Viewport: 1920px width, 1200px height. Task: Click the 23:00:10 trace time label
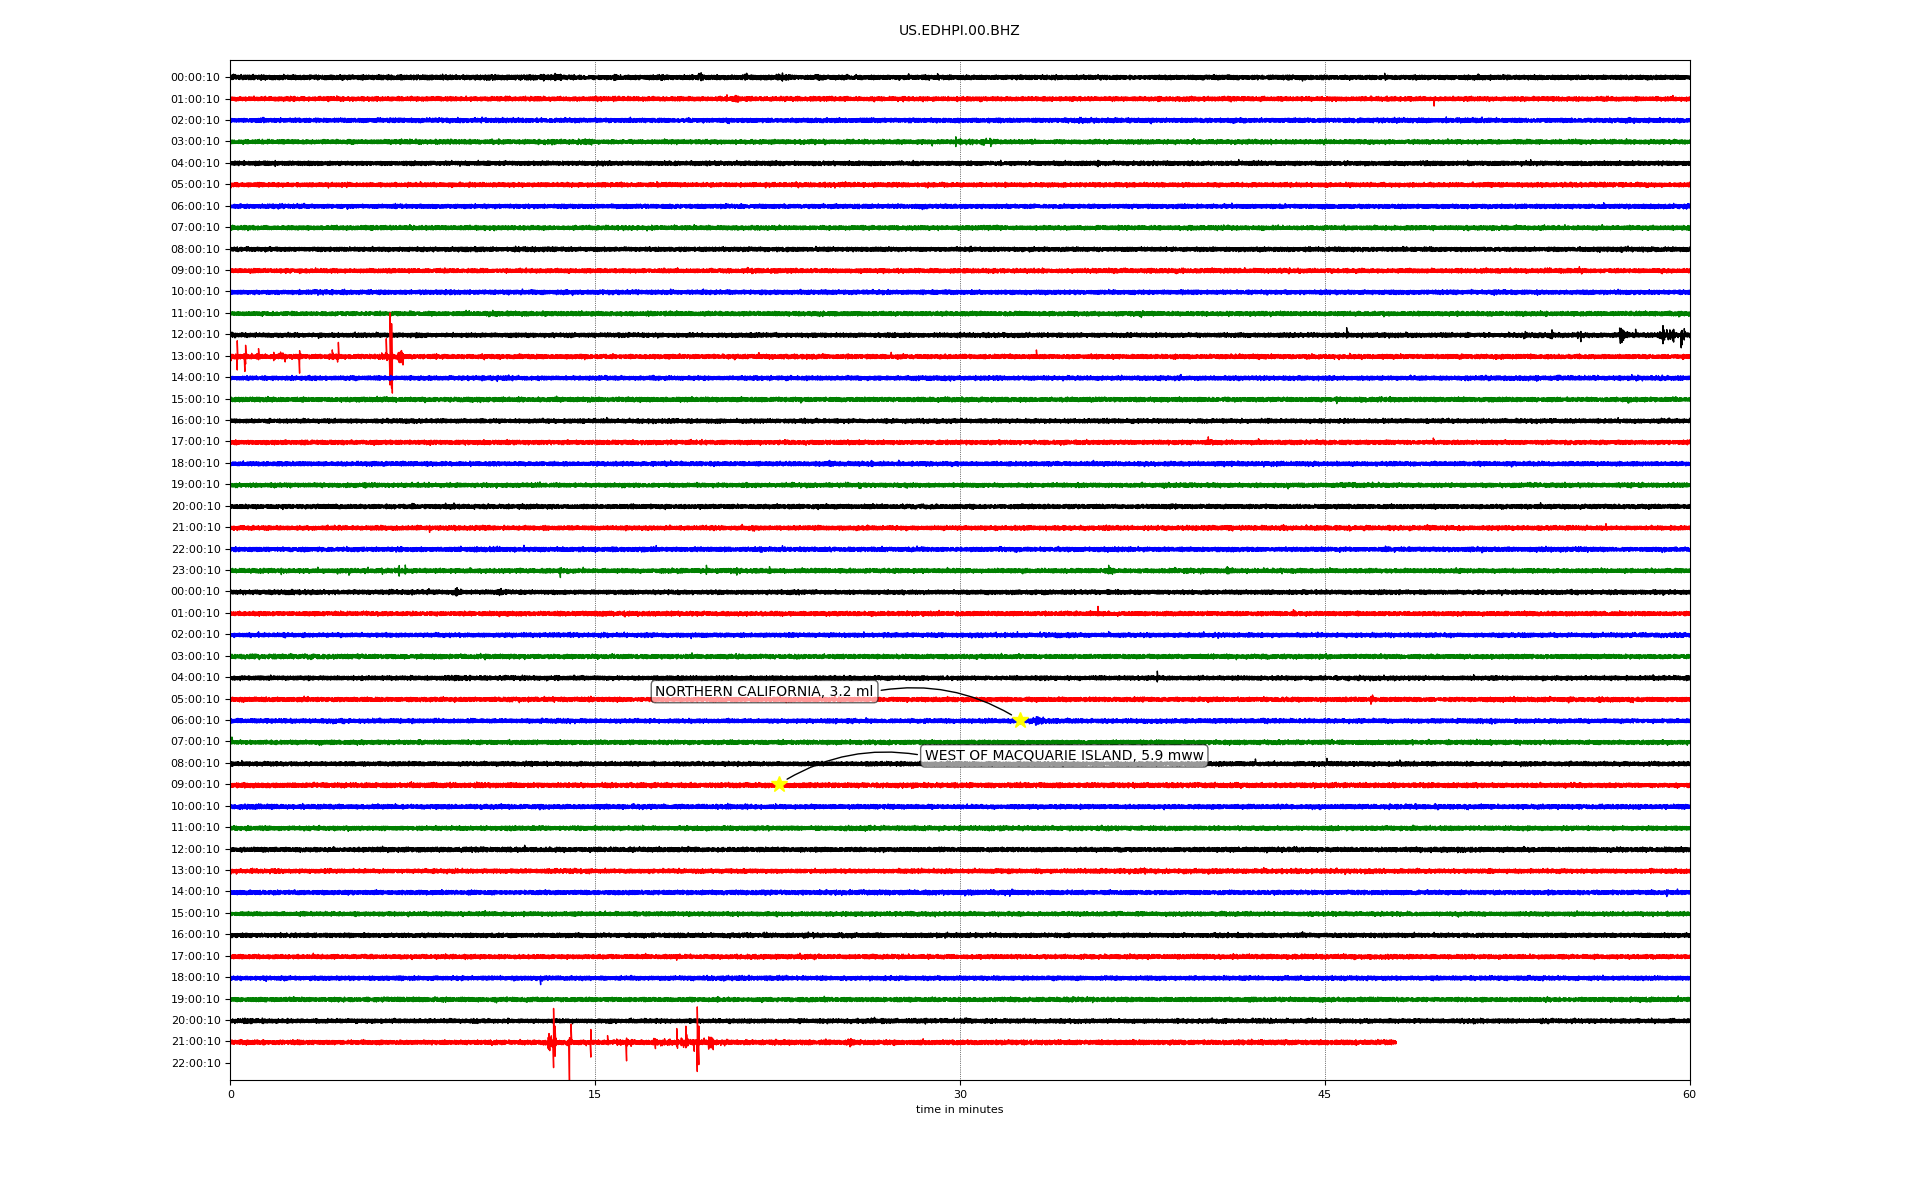coord(195,571)
